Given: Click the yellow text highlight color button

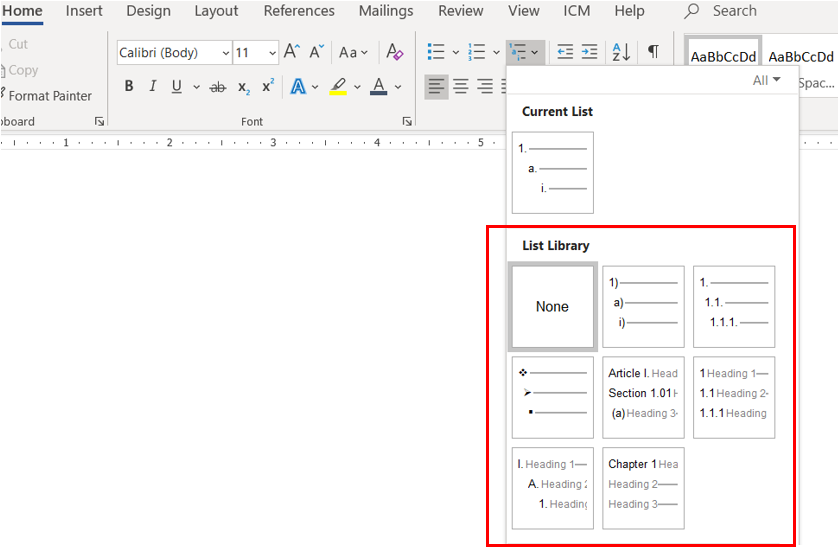Looking at the screenshot, I should [338, 87].
